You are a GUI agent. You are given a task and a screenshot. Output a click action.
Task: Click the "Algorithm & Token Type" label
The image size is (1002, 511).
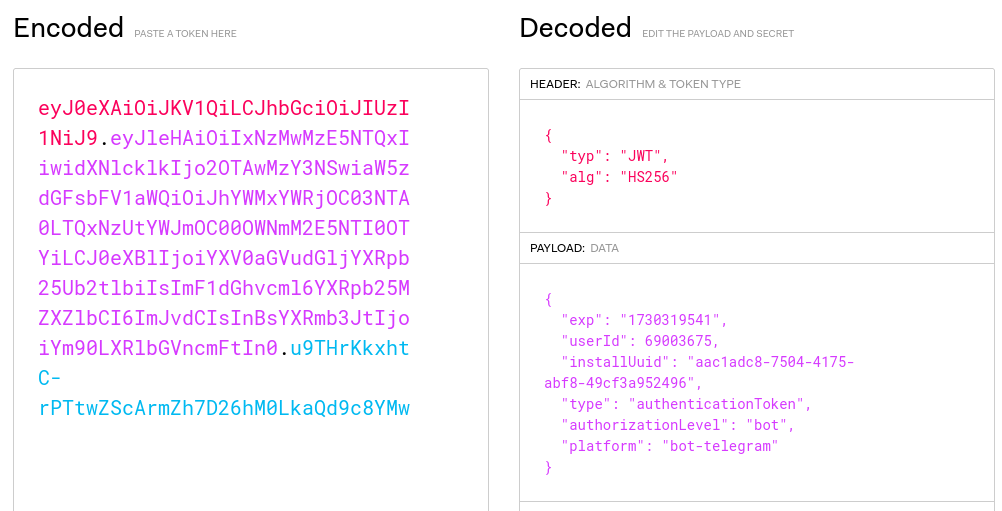tap(663, 84)
